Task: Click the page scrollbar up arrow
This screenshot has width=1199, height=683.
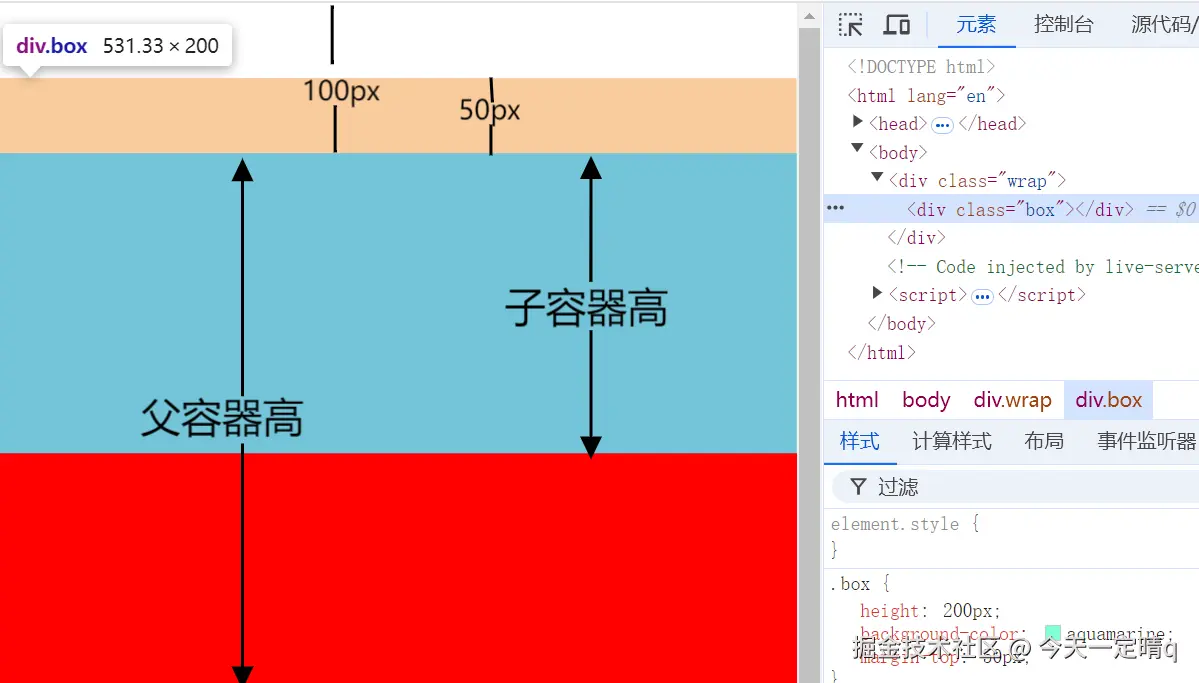Action: (808, 14)
